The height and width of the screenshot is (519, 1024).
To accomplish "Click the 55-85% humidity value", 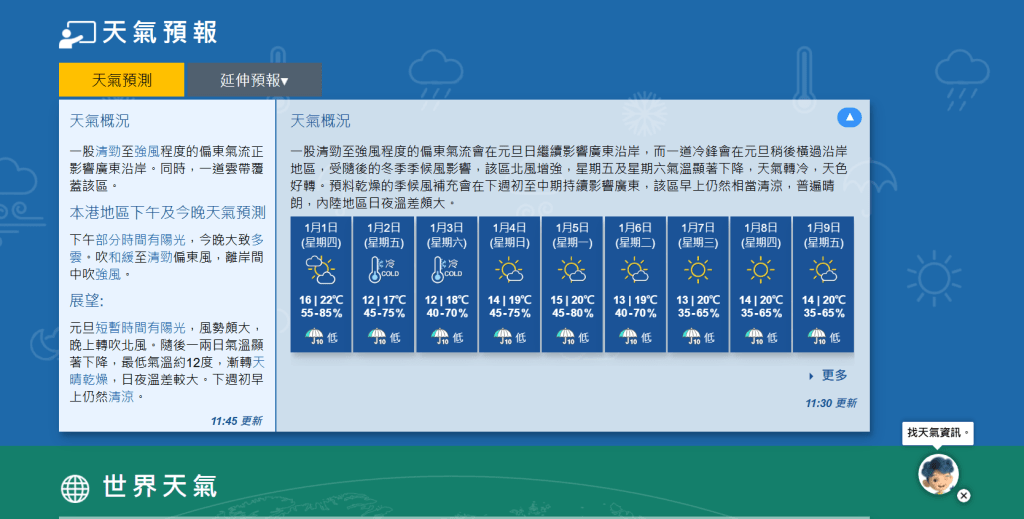I will pyautogui.click(x=321, y=313).
